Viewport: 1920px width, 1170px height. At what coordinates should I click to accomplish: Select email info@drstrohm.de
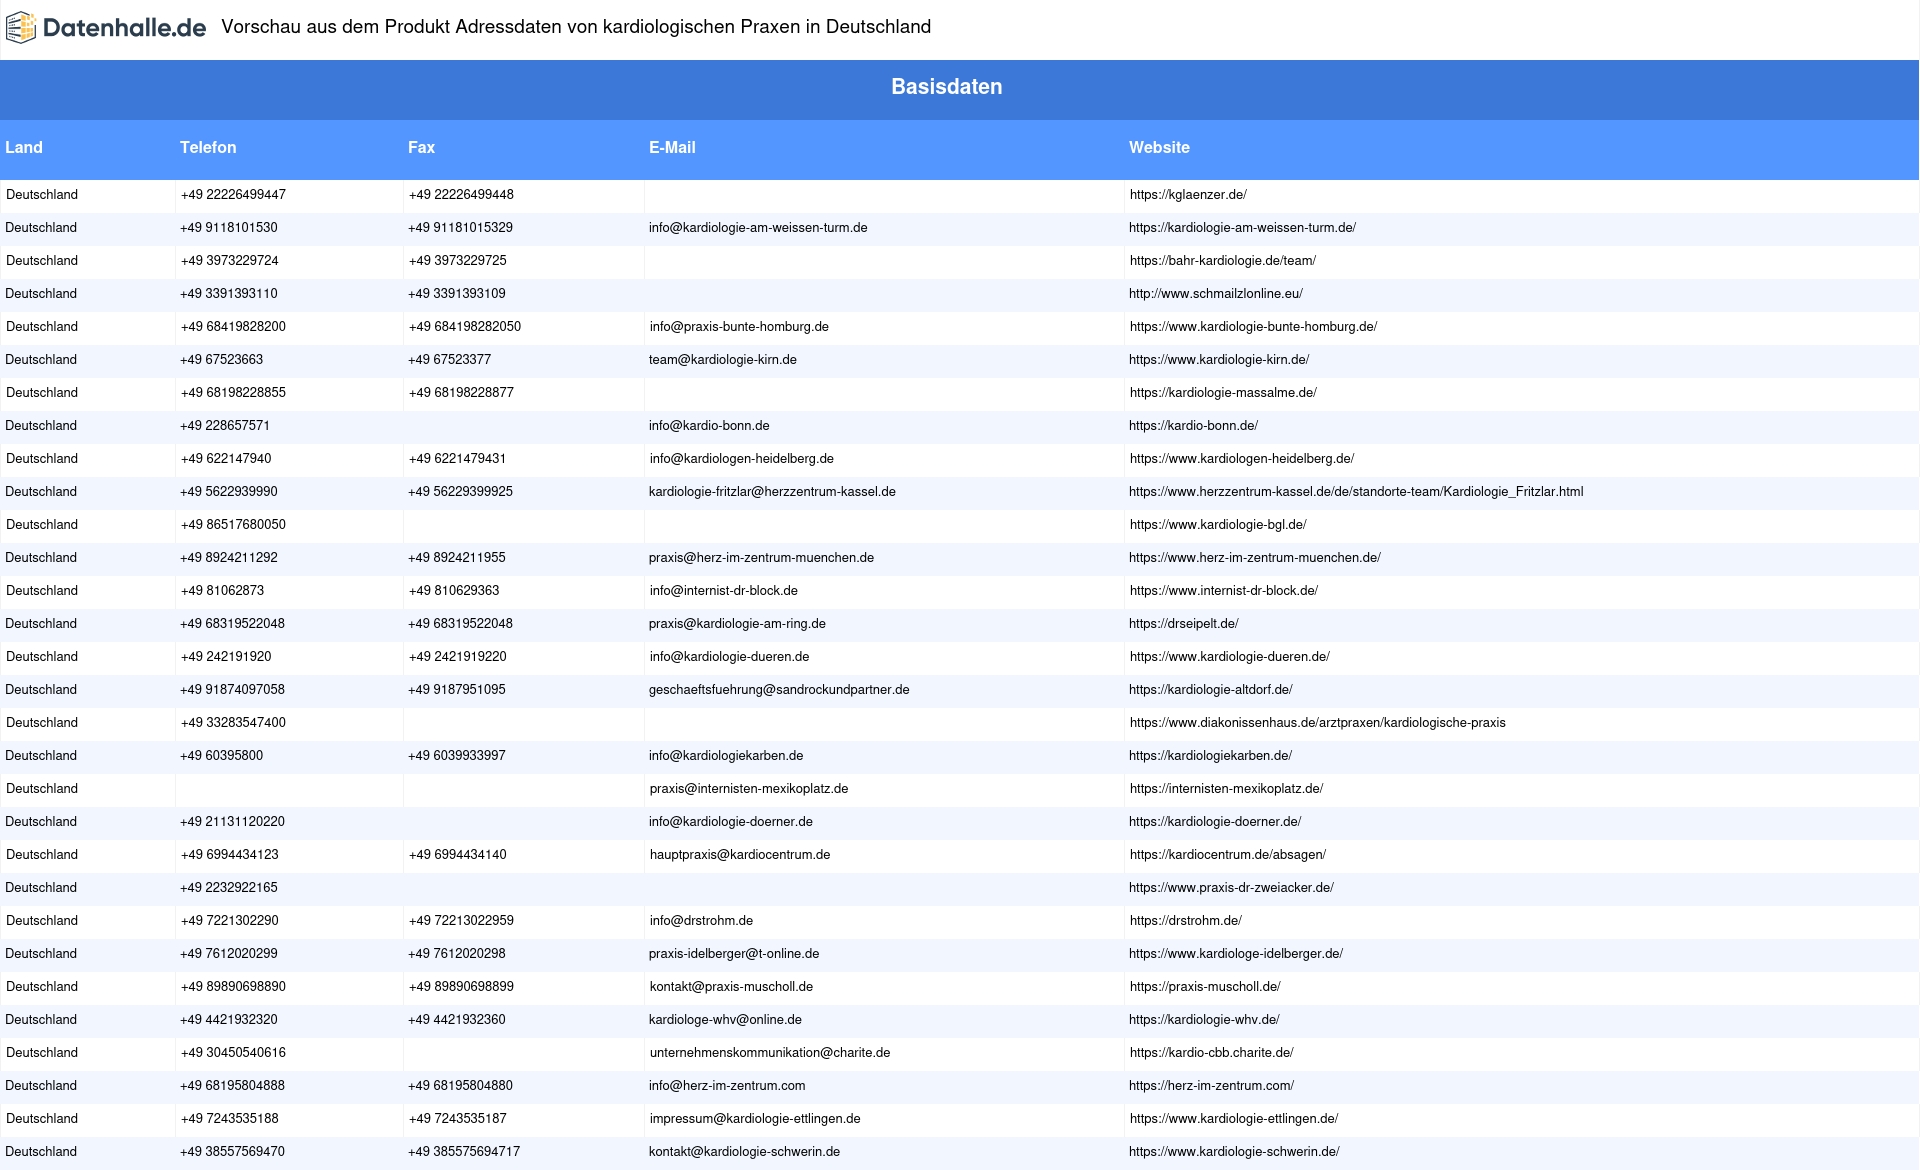tap(701, 921)
